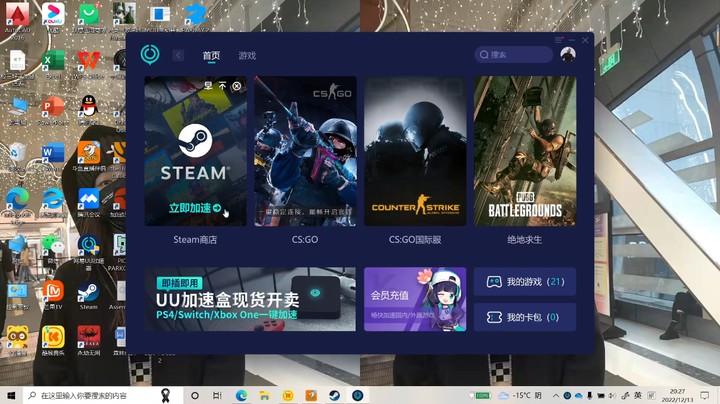This screenshot has height=404, width=720.
Task: Click the Steam商店 label
Action: pyautogui.click(x=195, y=240)
